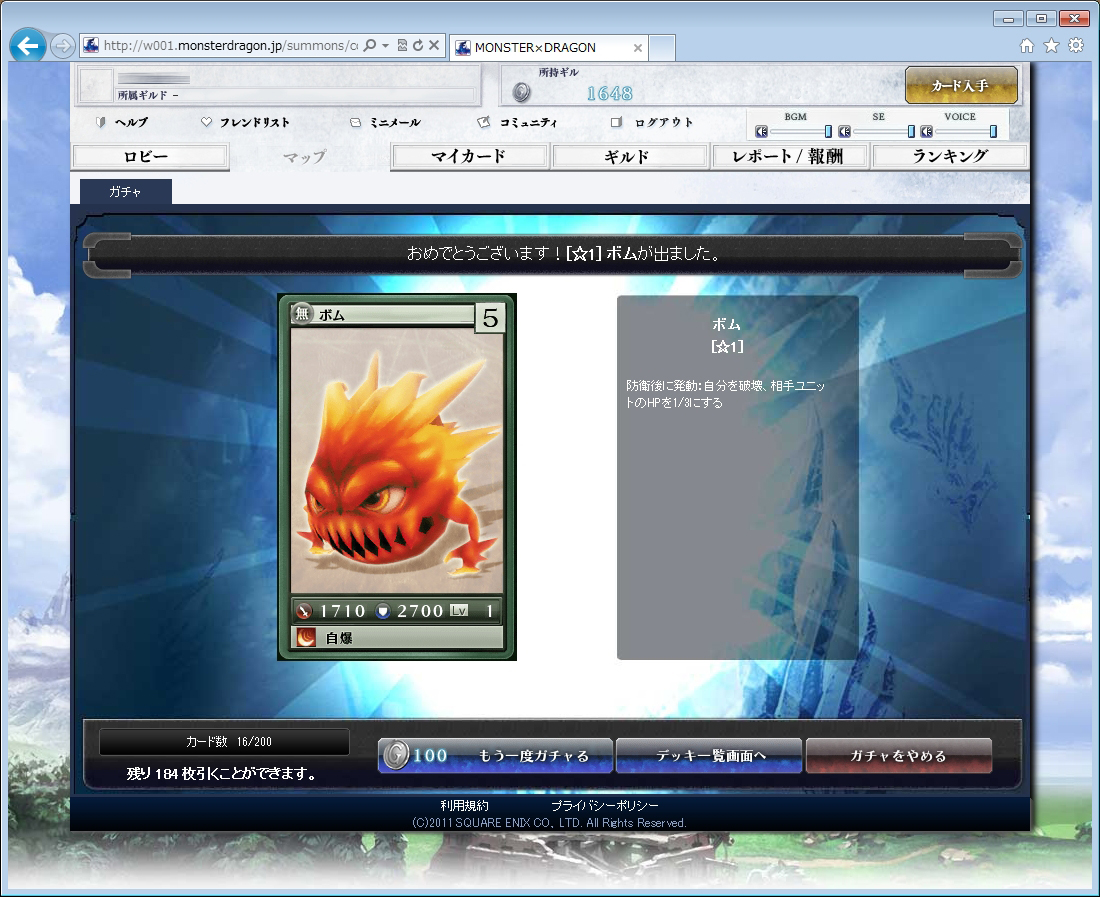Click the card cost number 5
This screenshot has width=1100, height=897.
[x=490, y=318]
